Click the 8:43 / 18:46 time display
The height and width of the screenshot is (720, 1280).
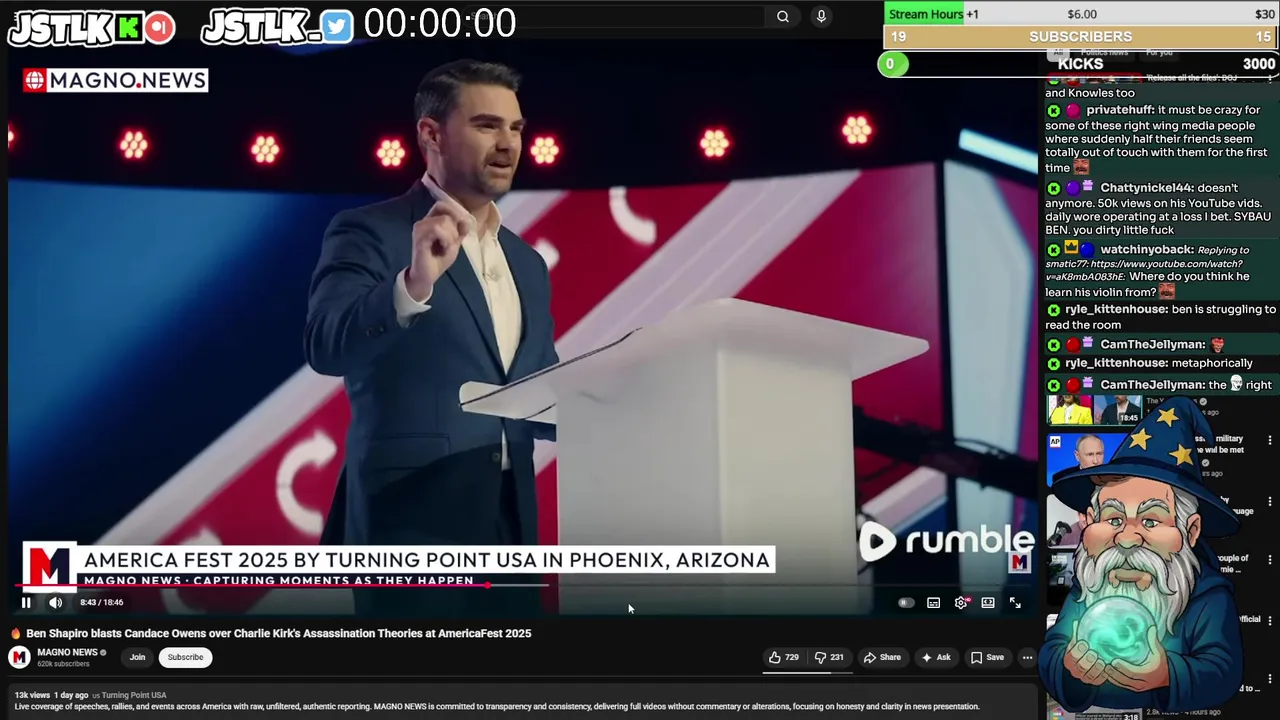coord(102,602)
